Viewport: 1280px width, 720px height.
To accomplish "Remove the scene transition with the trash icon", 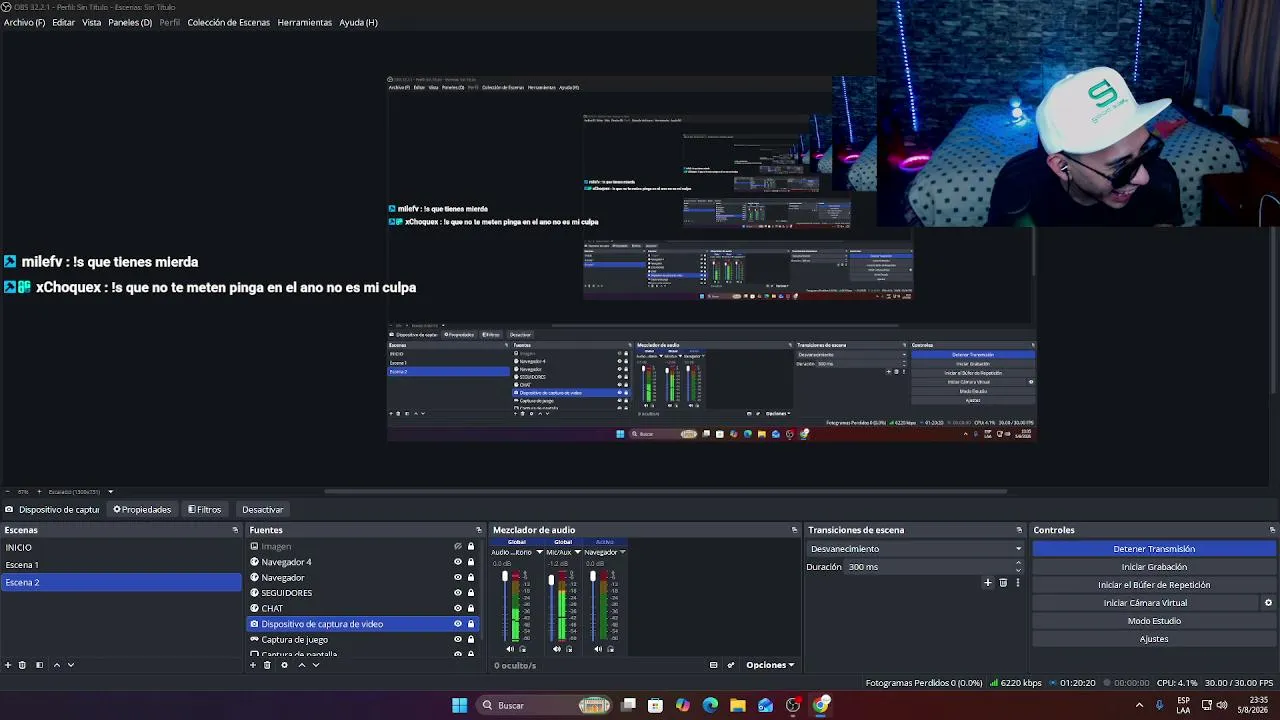I will click(1003, 583).
